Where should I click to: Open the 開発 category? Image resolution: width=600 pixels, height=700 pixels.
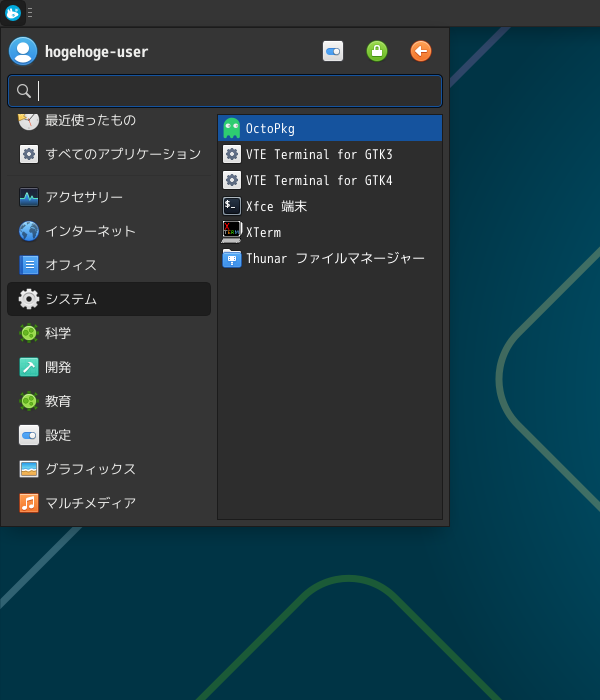pos(58,367)
